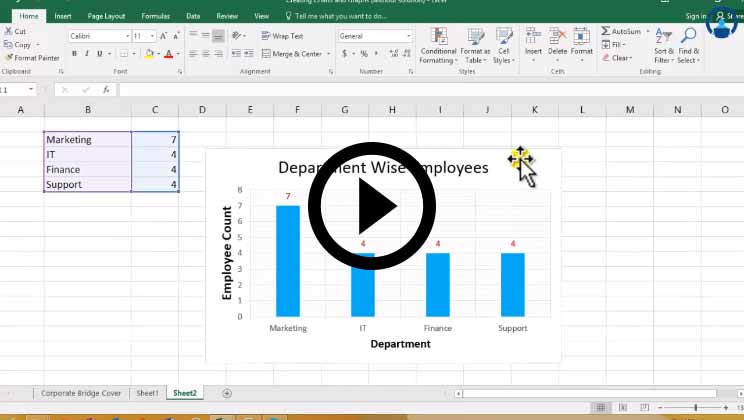Switch to the Insert ribbon tab
The image size is (744, 420).
pyautogui.click(x=63, y=16)
